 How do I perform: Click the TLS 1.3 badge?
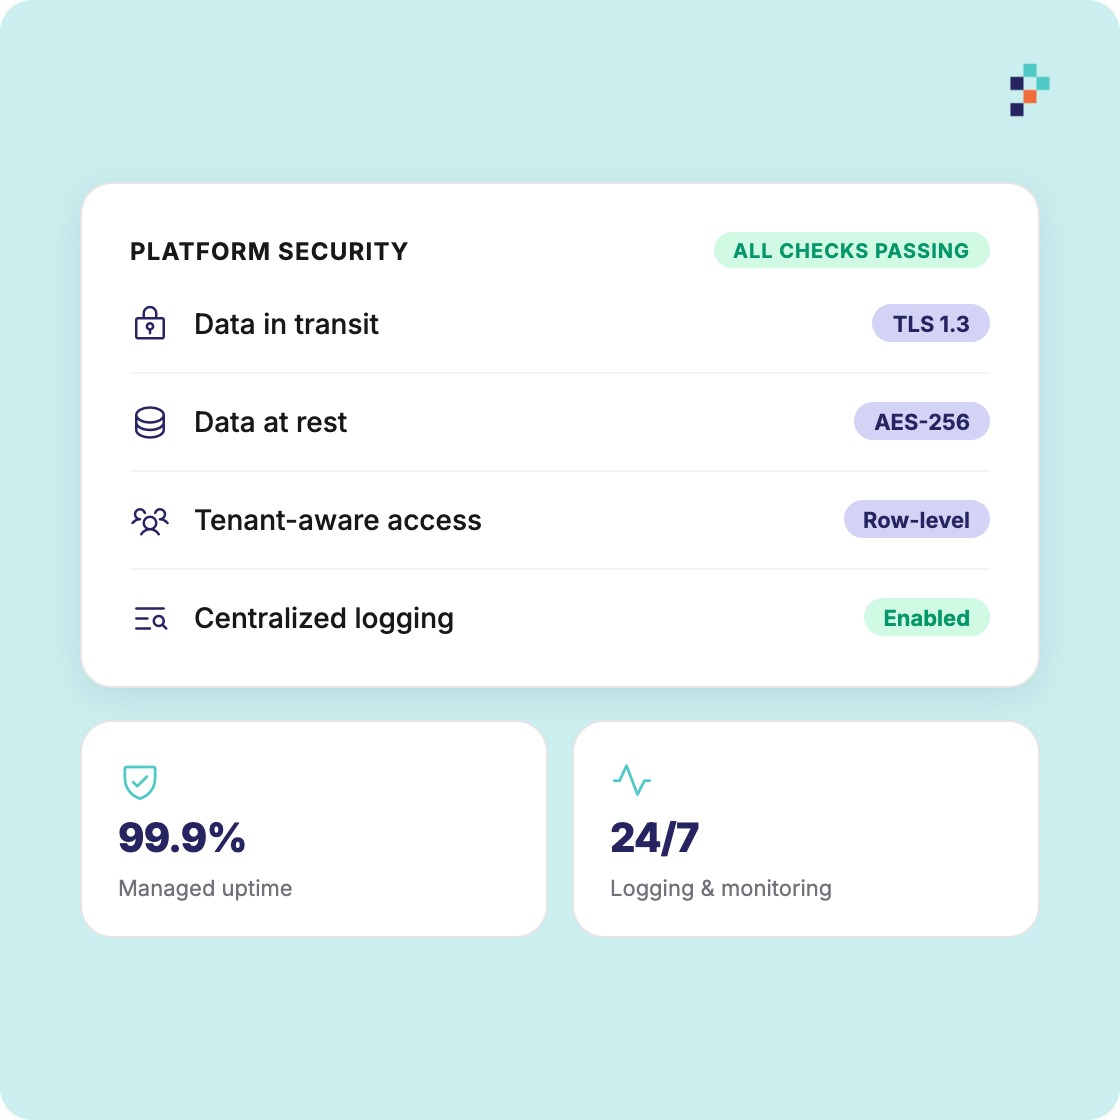click(x=931, y=324)
